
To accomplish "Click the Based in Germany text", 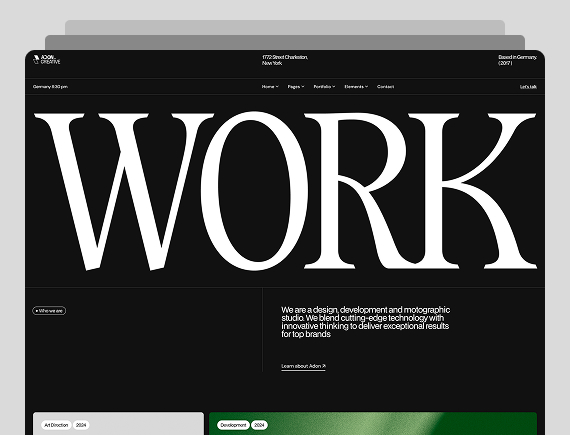I will point(517,60).
